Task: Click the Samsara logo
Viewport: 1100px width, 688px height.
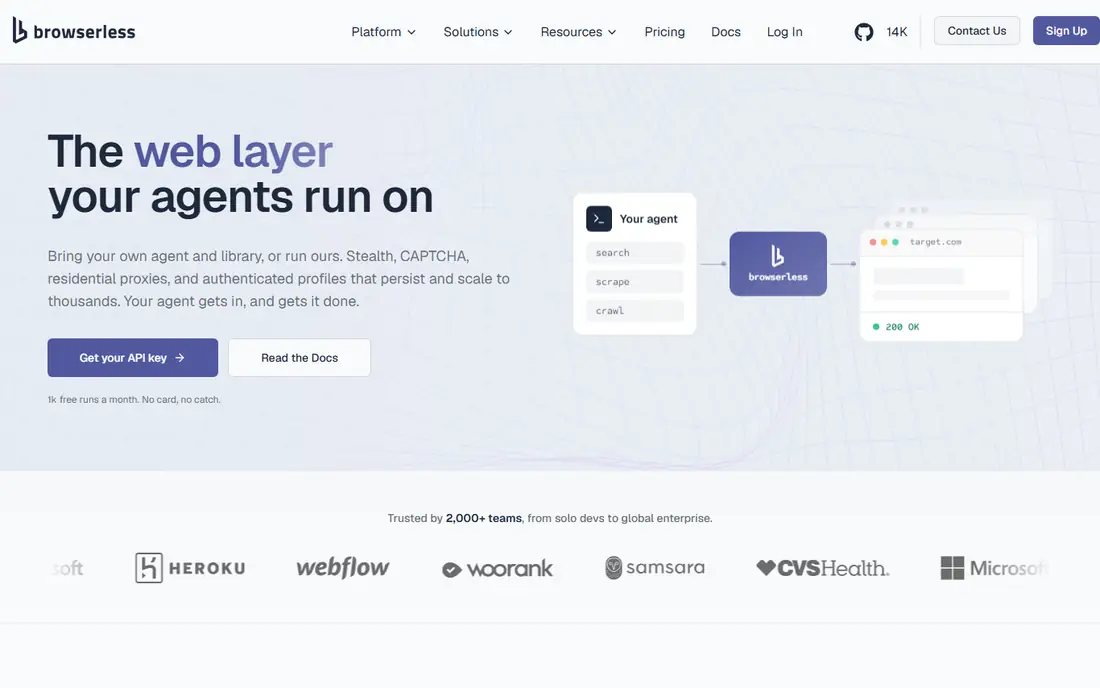Action: [x=655, y=567]
